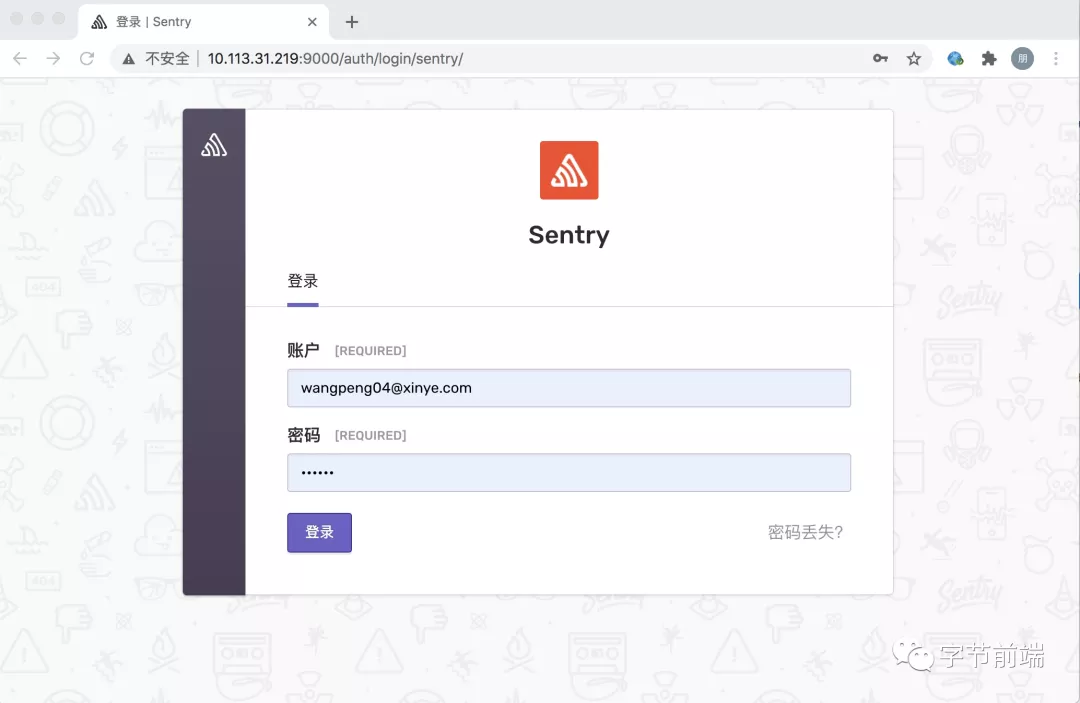
Task: Click the password key icon in address bar
Action: coord(880,58)
